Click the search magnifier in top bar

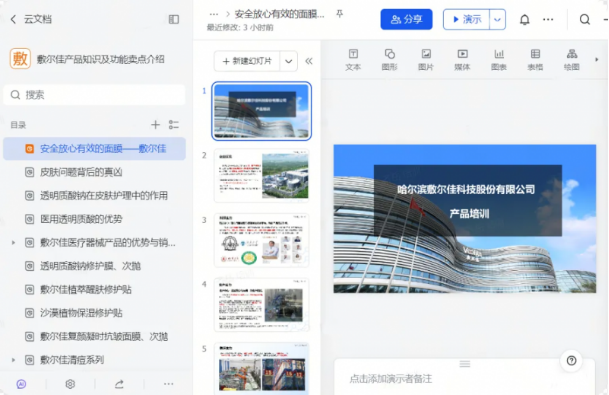[585, 19]
